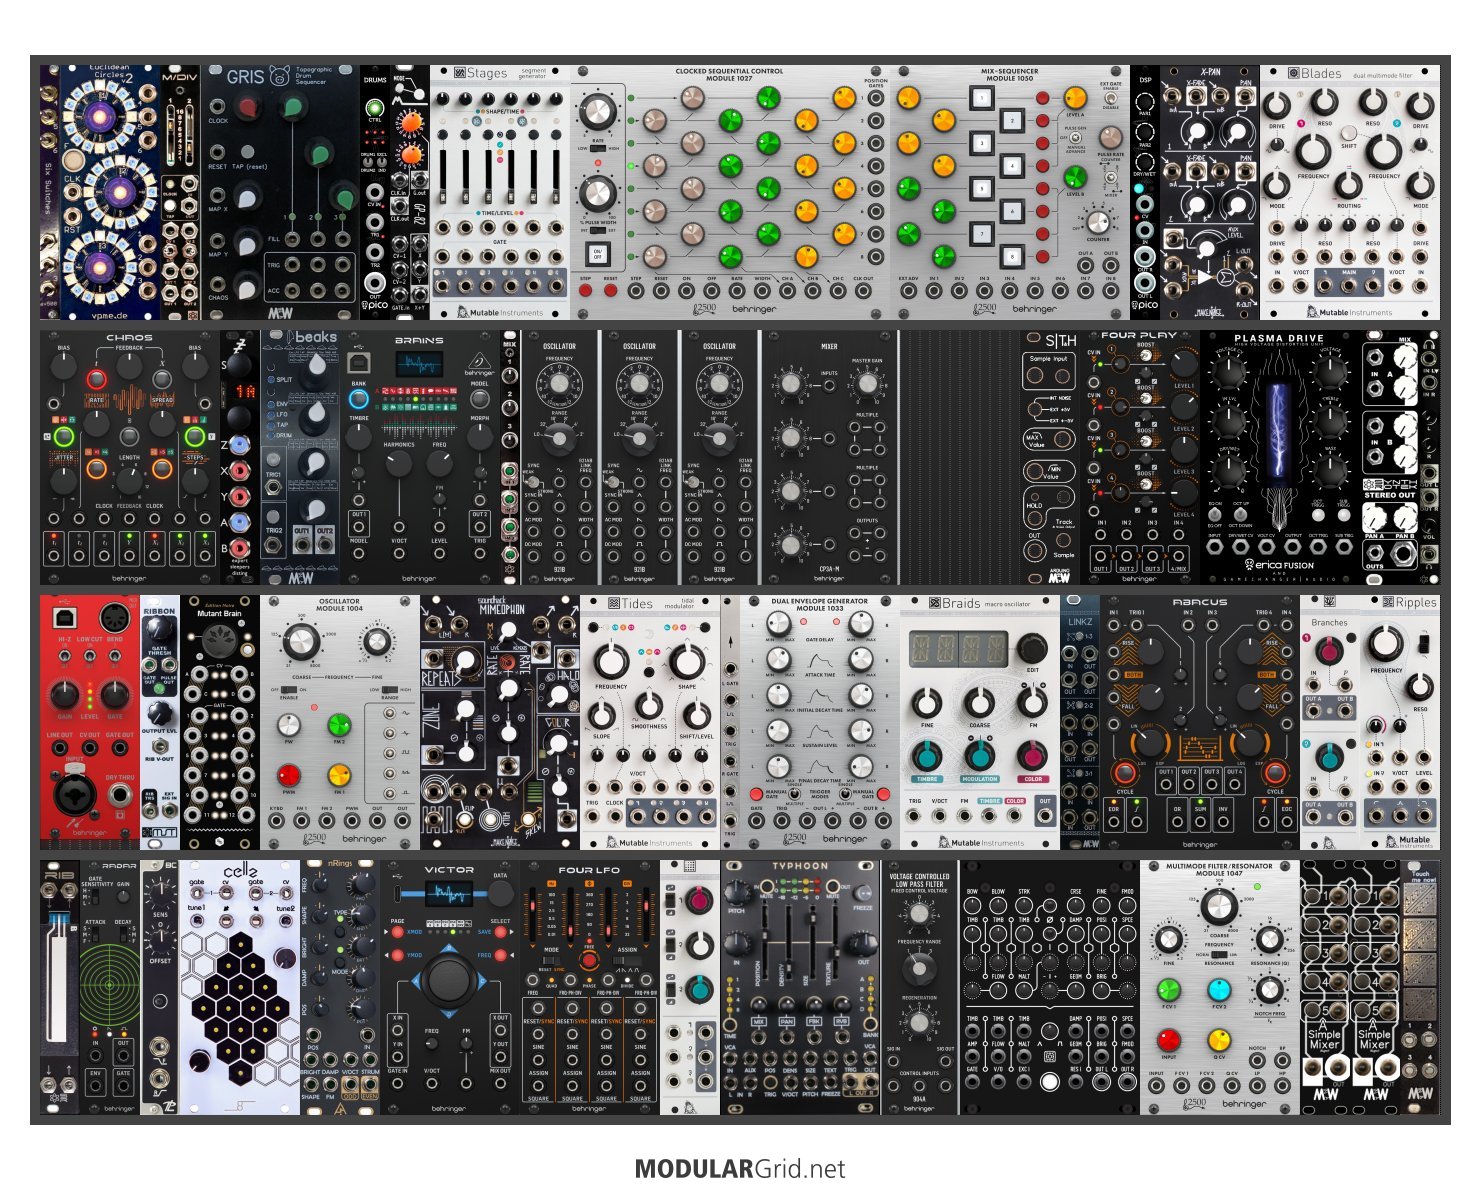1481x1190 pixels.
Task: Select FREQUENCY knob on Tides
Action: pyautogui.click(x=611, y=662)
